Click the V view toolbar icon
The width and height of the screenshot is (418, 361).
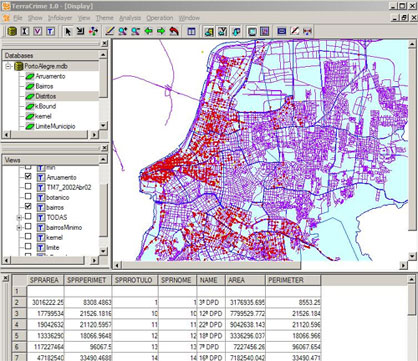click(38, 32)
